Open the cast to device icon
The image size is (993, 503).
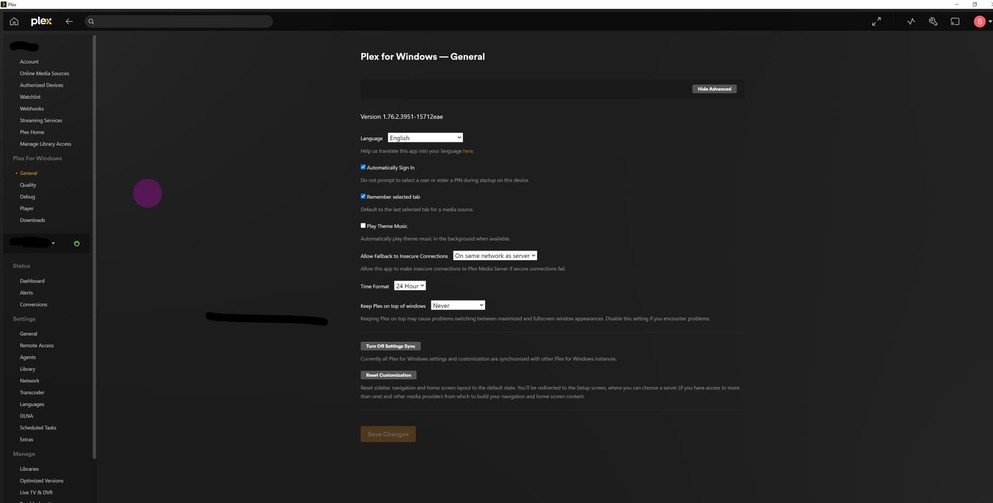[955, 22]
